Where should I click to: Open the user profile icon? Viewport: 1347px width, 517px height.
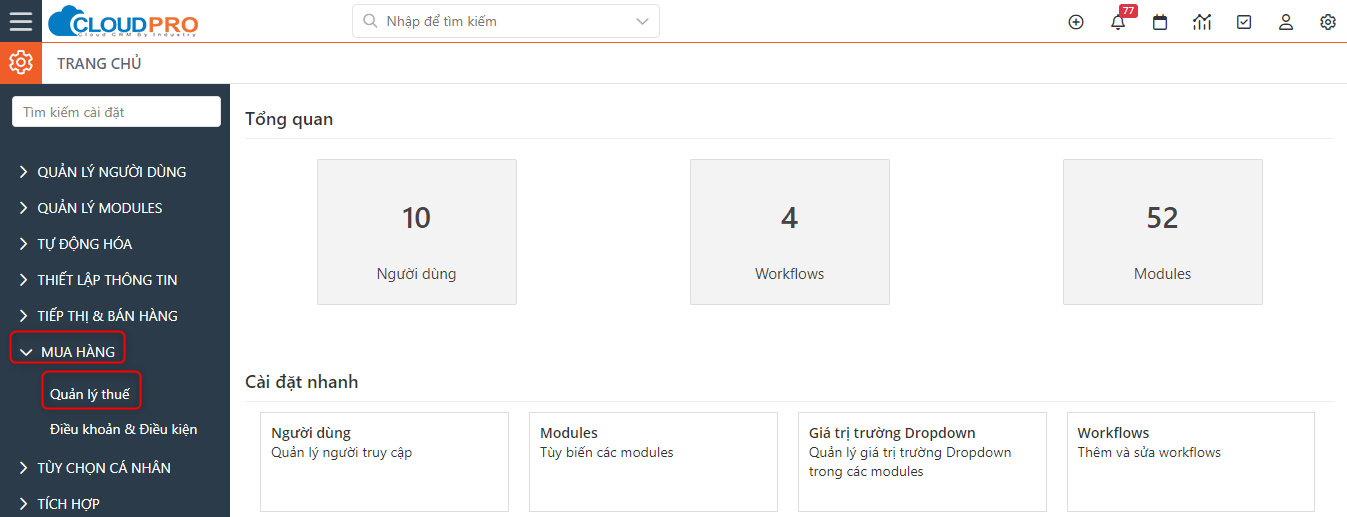pos(1286,22)
